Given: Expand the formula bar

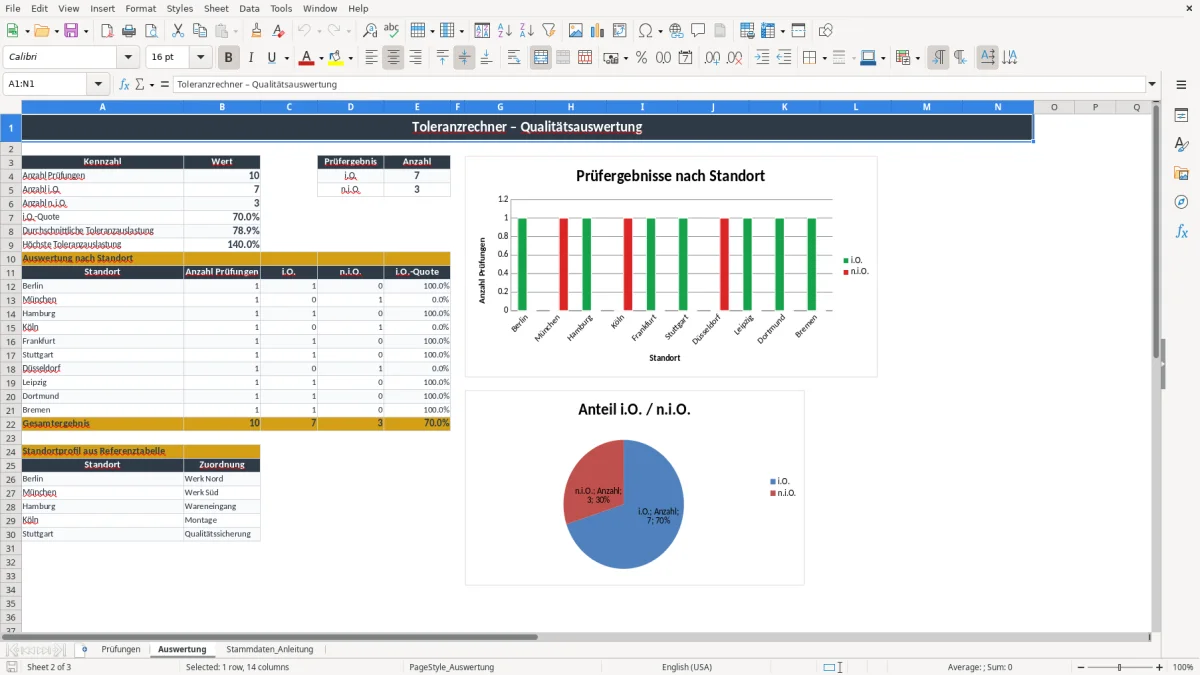Looking at the screenshot, I should coord(1153,85).
